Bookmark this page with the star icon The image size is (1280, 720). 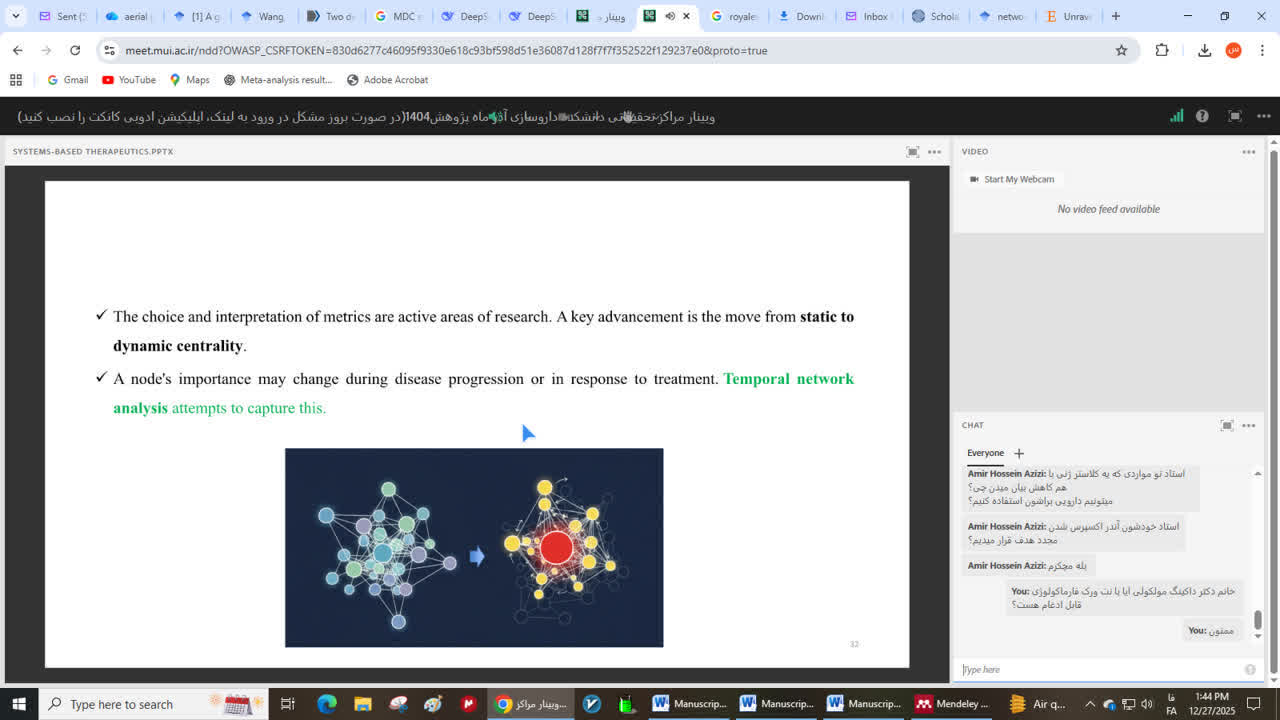pos(1121,50)
